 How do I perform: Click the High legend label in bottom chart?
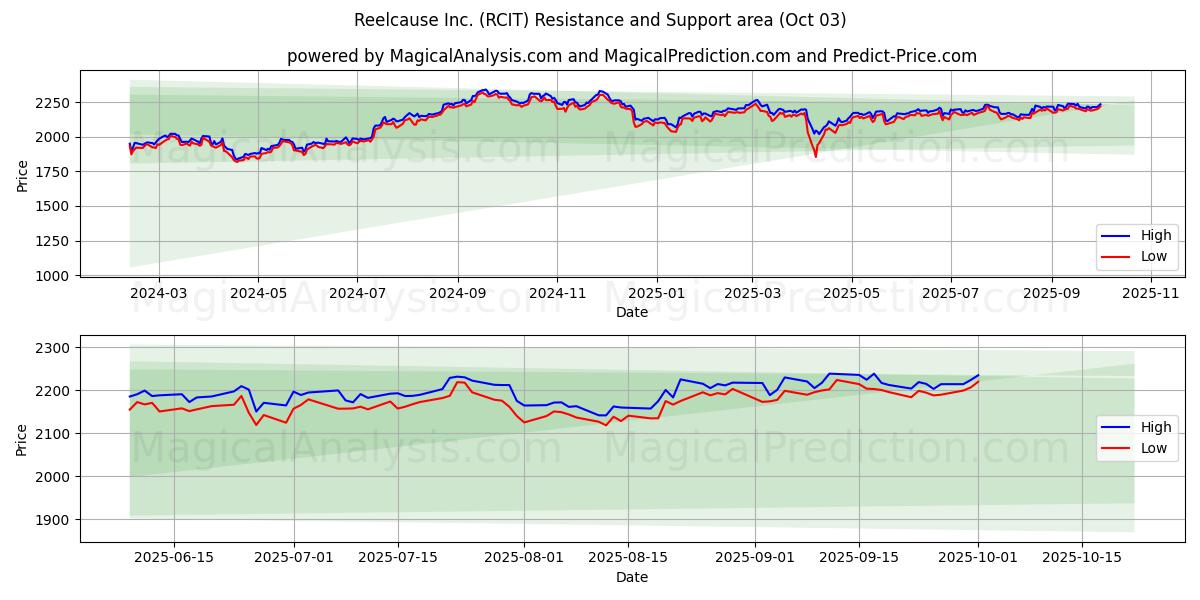pyautogui.click(x=1153, y=428)
